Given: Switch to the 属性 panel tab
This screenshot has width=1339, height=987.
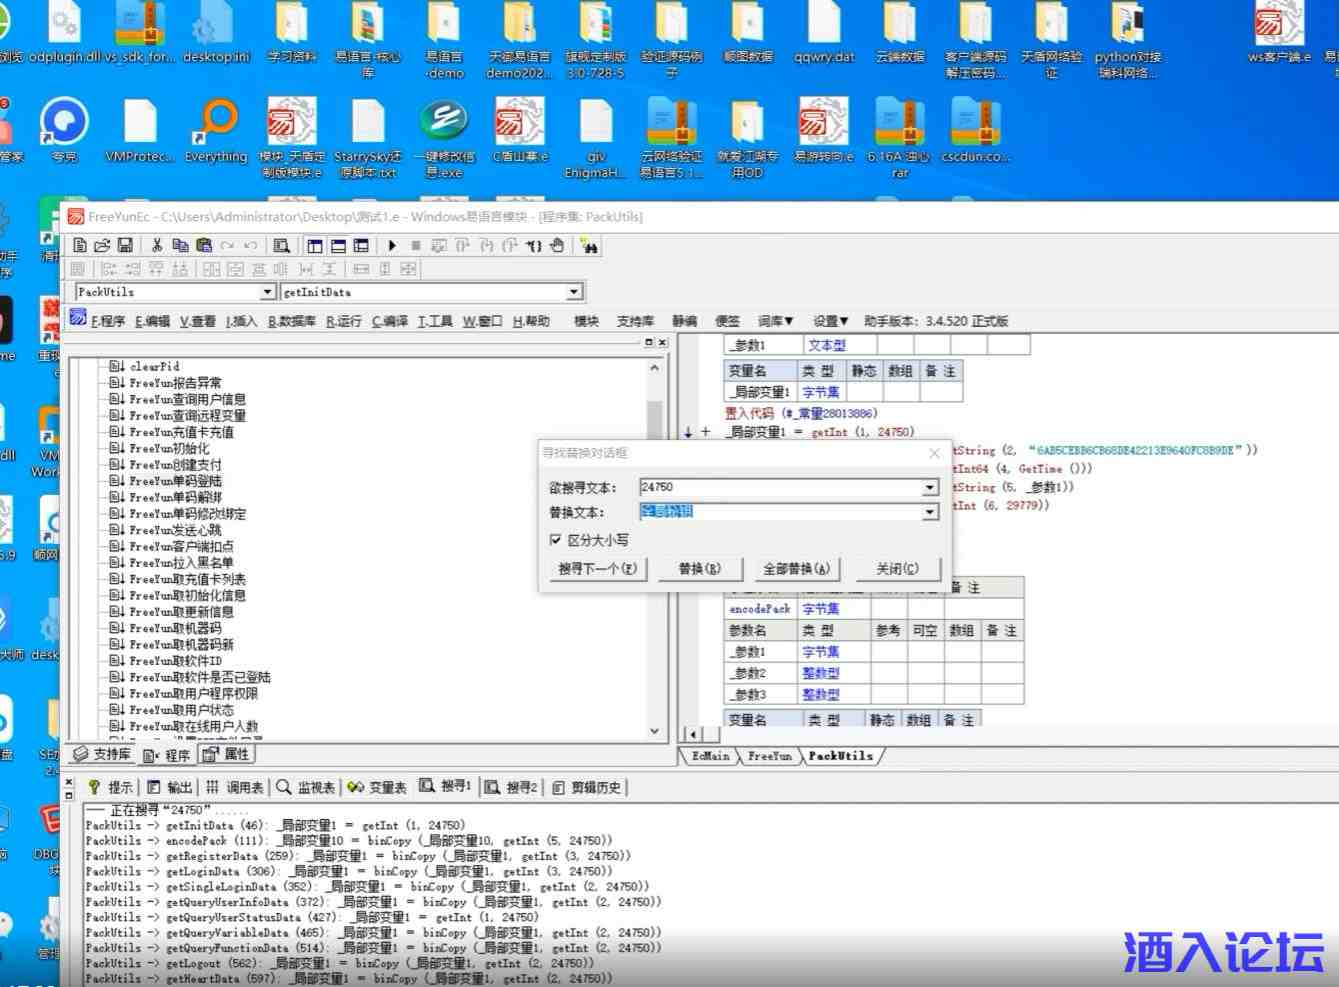Looking at the screenshot, I should pyautogui.click(x=227, y=755).
